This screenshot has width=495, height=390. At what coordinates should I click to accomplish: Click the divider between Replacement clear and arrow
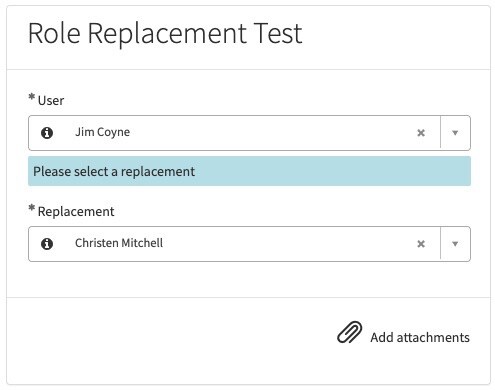440,244
